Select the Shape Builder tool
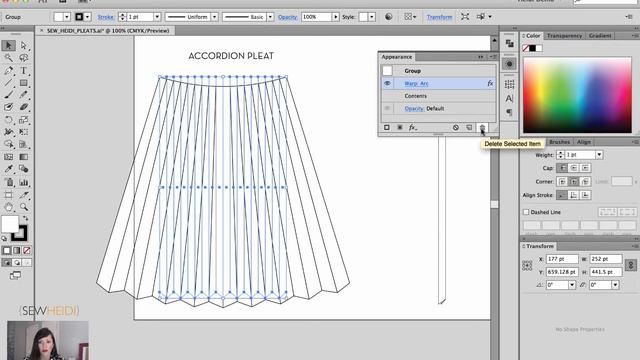The height and width of the screenshot is (360, 640). click(9, 144)
